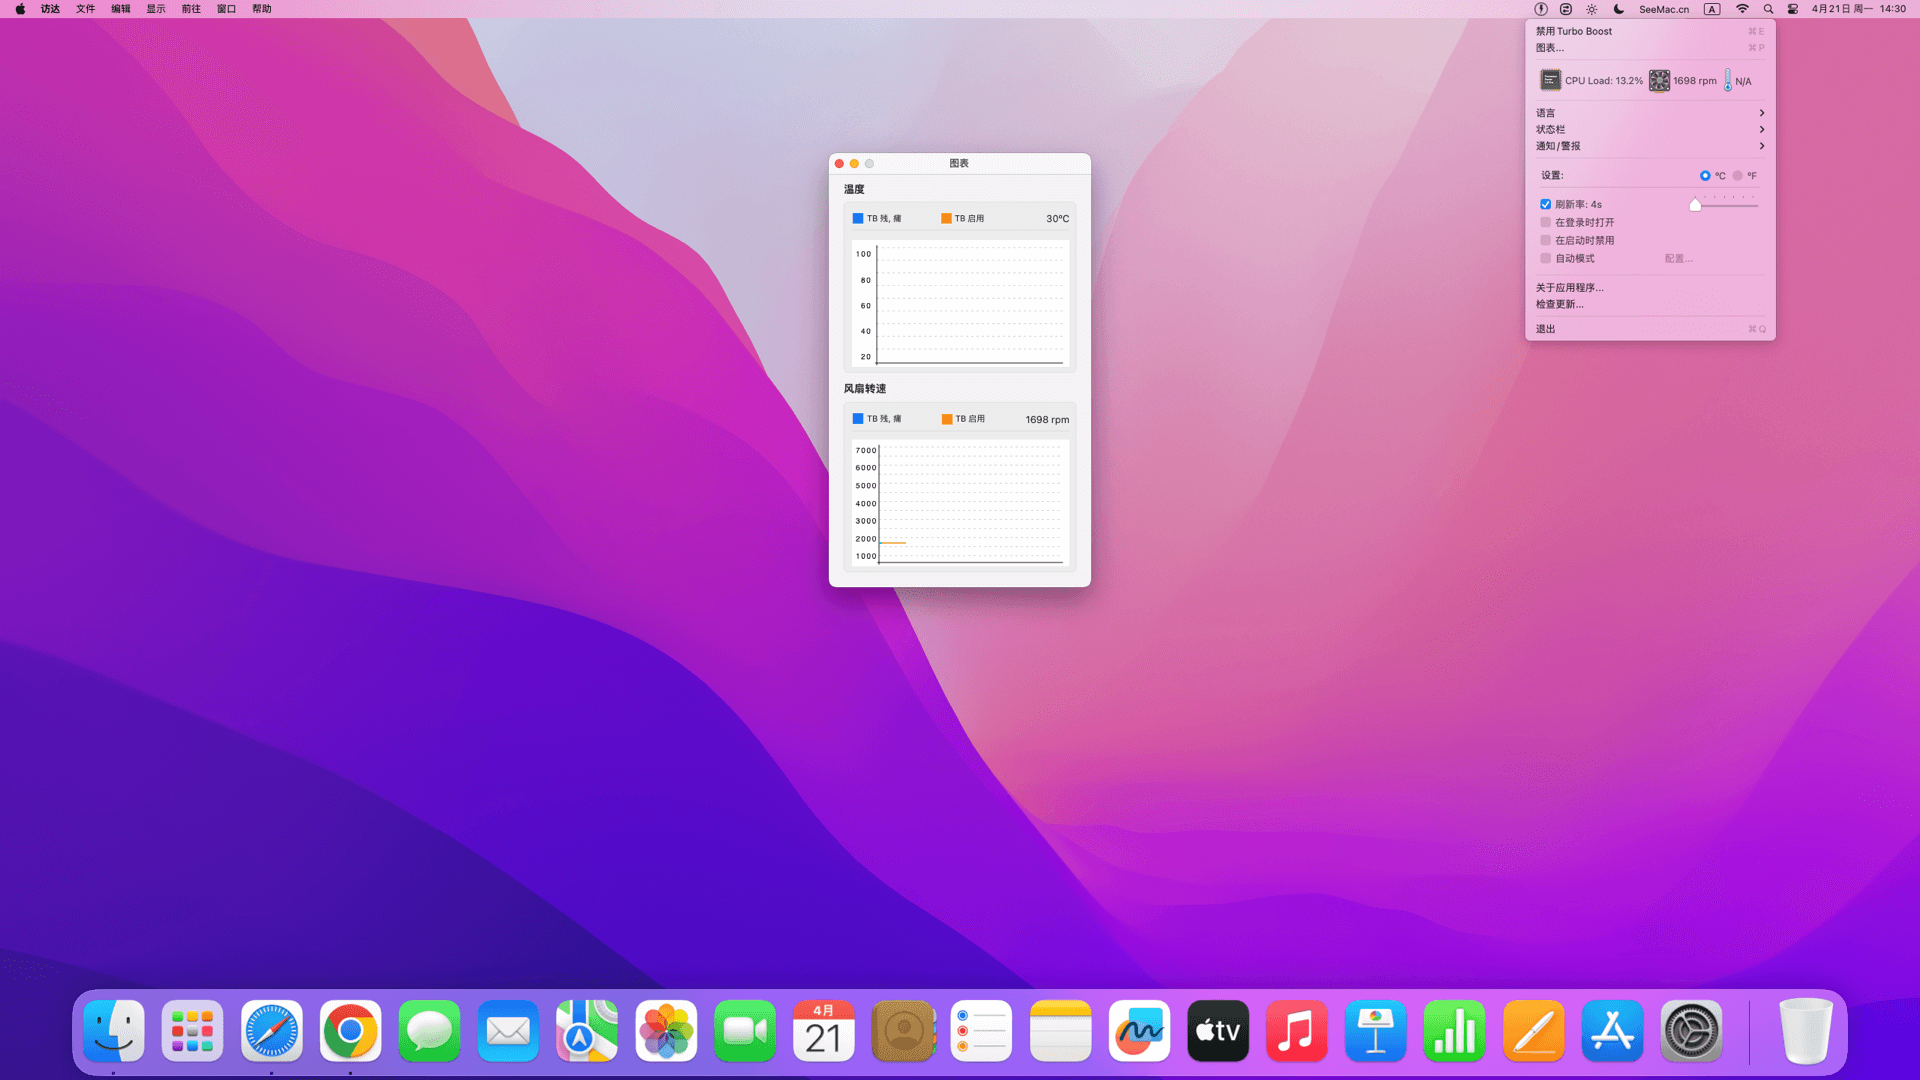The width and height of the screenshot is (1920, 1080).
Task: Open Spotlight search magnifier icon
Action: pos(1768,9)
